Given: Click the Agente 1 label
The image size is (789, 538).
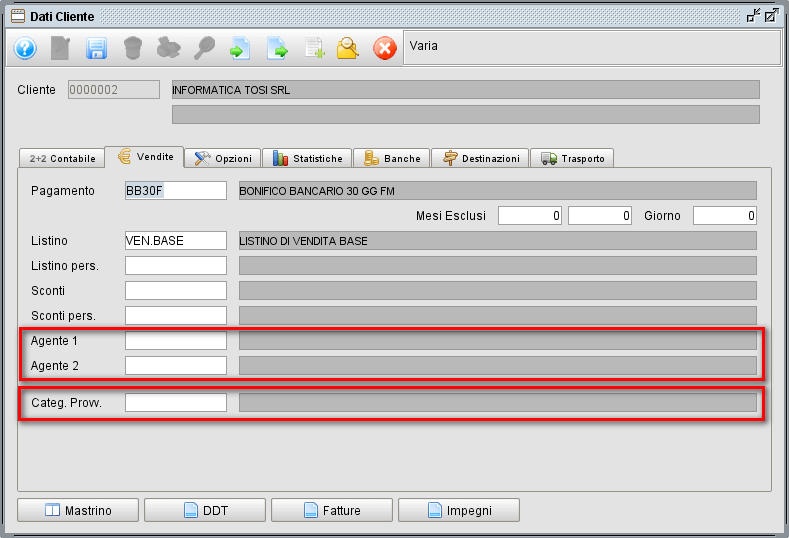Looking at the screenshot, I should [x=54, y=341].
